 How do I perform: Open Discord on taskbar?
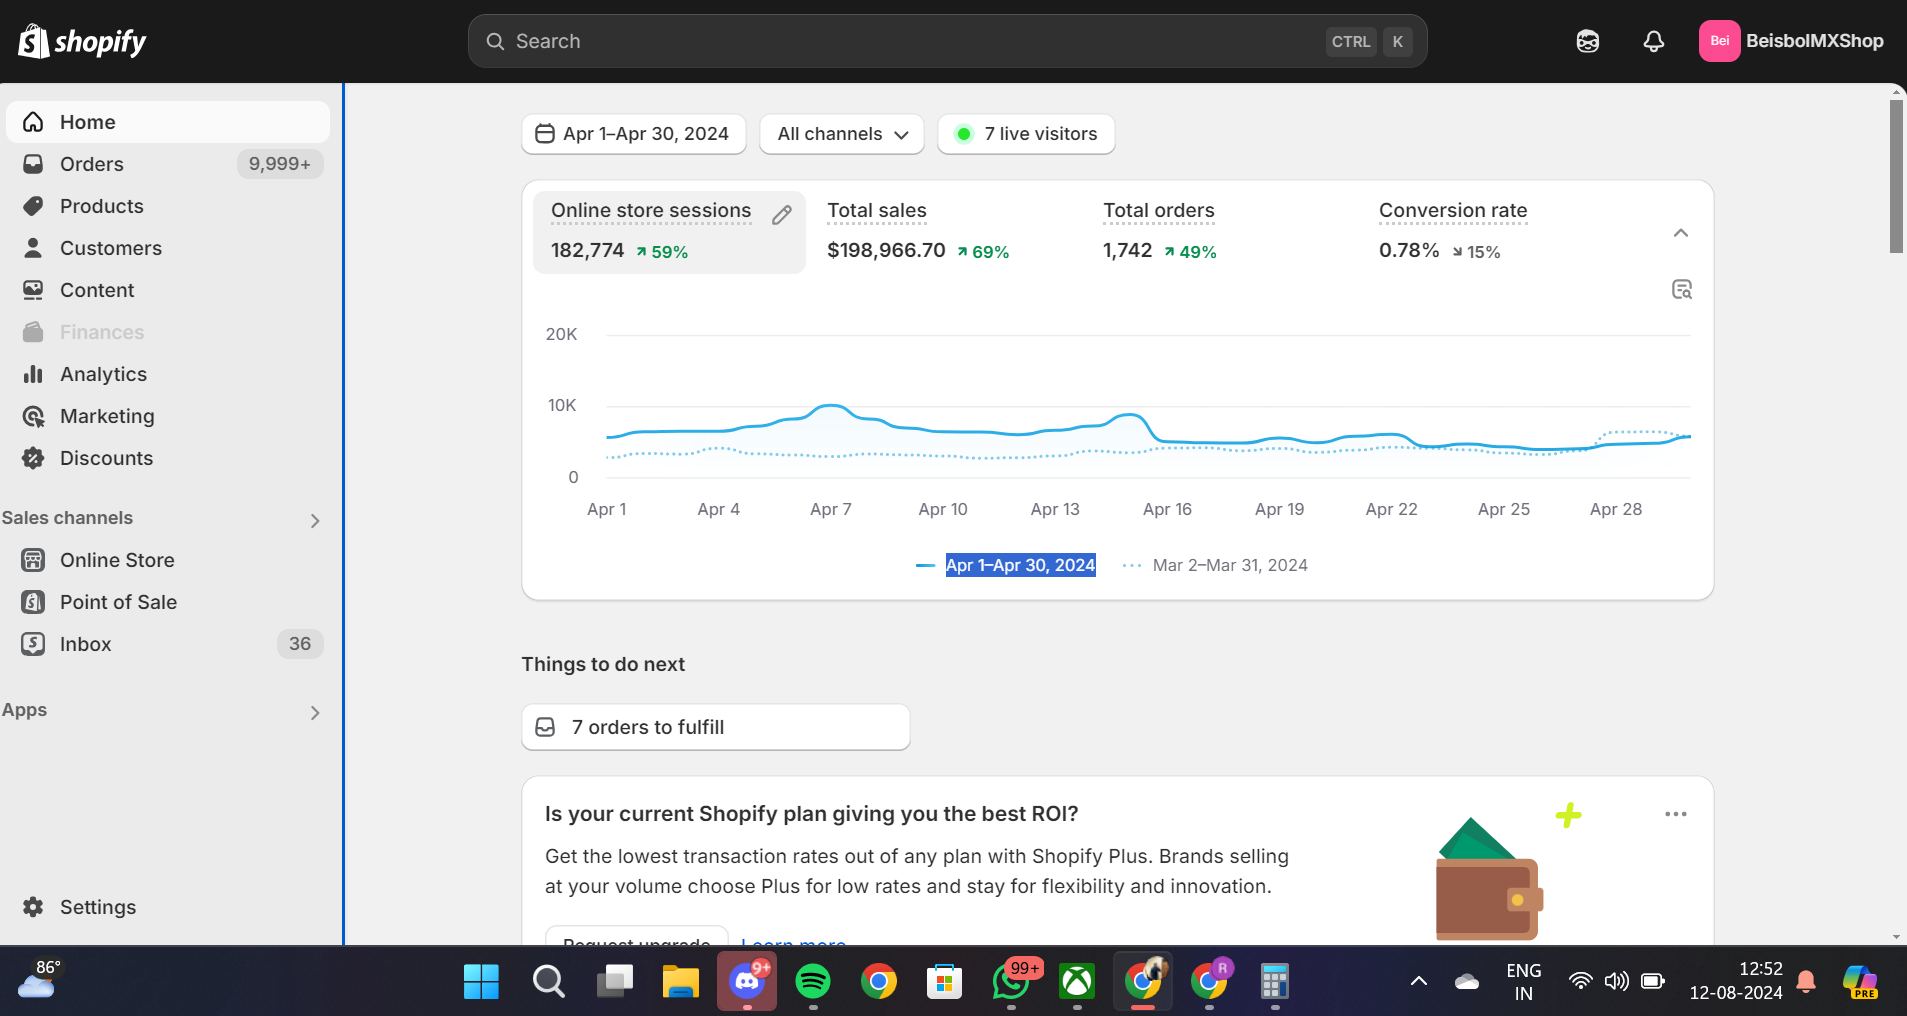747,982
